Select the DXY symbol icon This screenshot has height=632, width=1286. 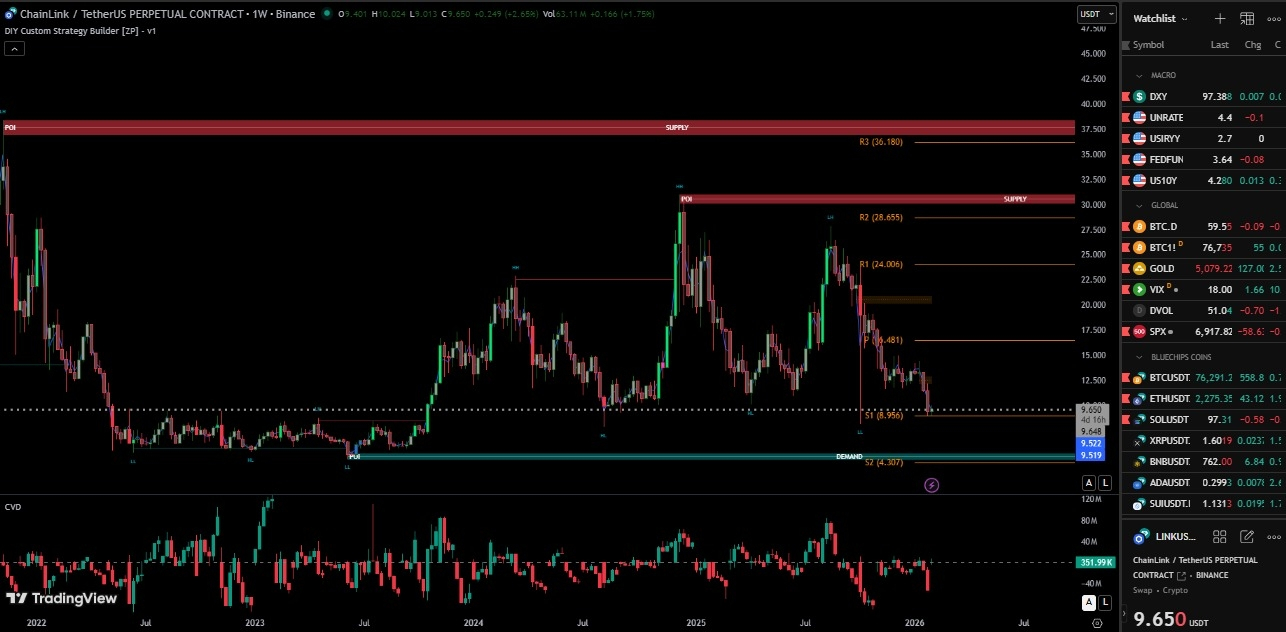point(1139,97)
